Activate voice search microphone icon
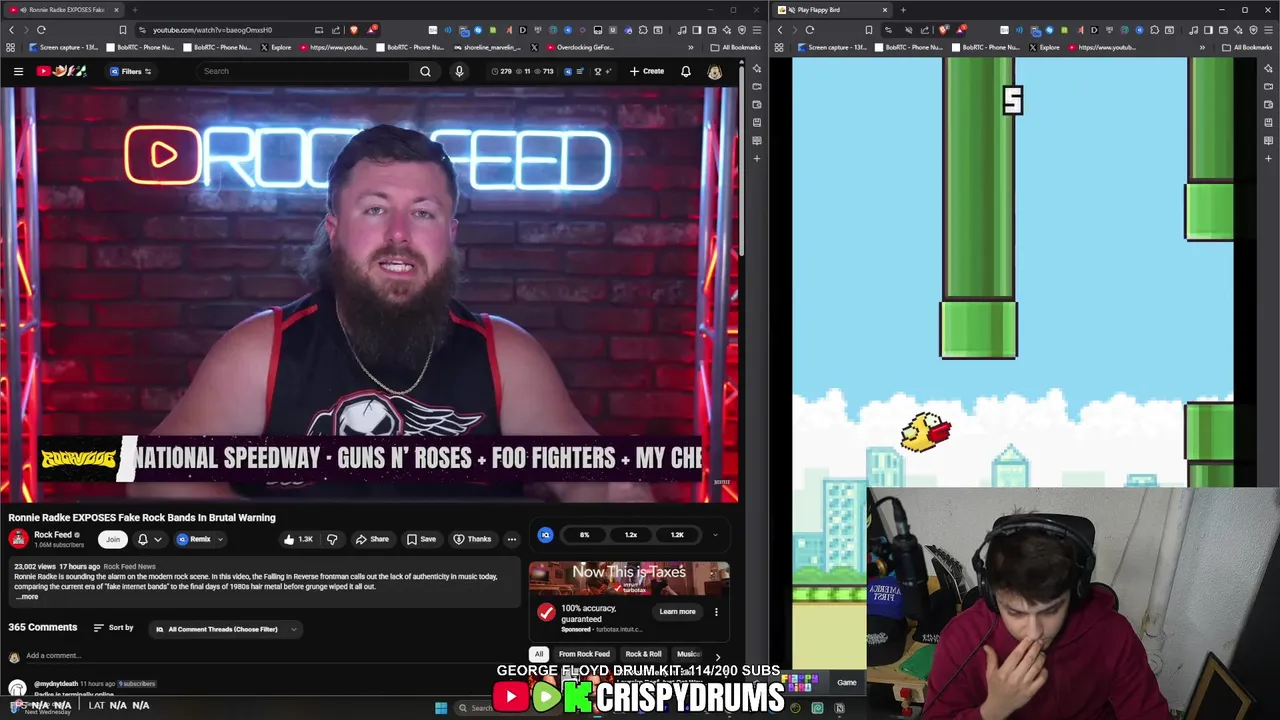 pyautogui.click(x=459, y=71)
